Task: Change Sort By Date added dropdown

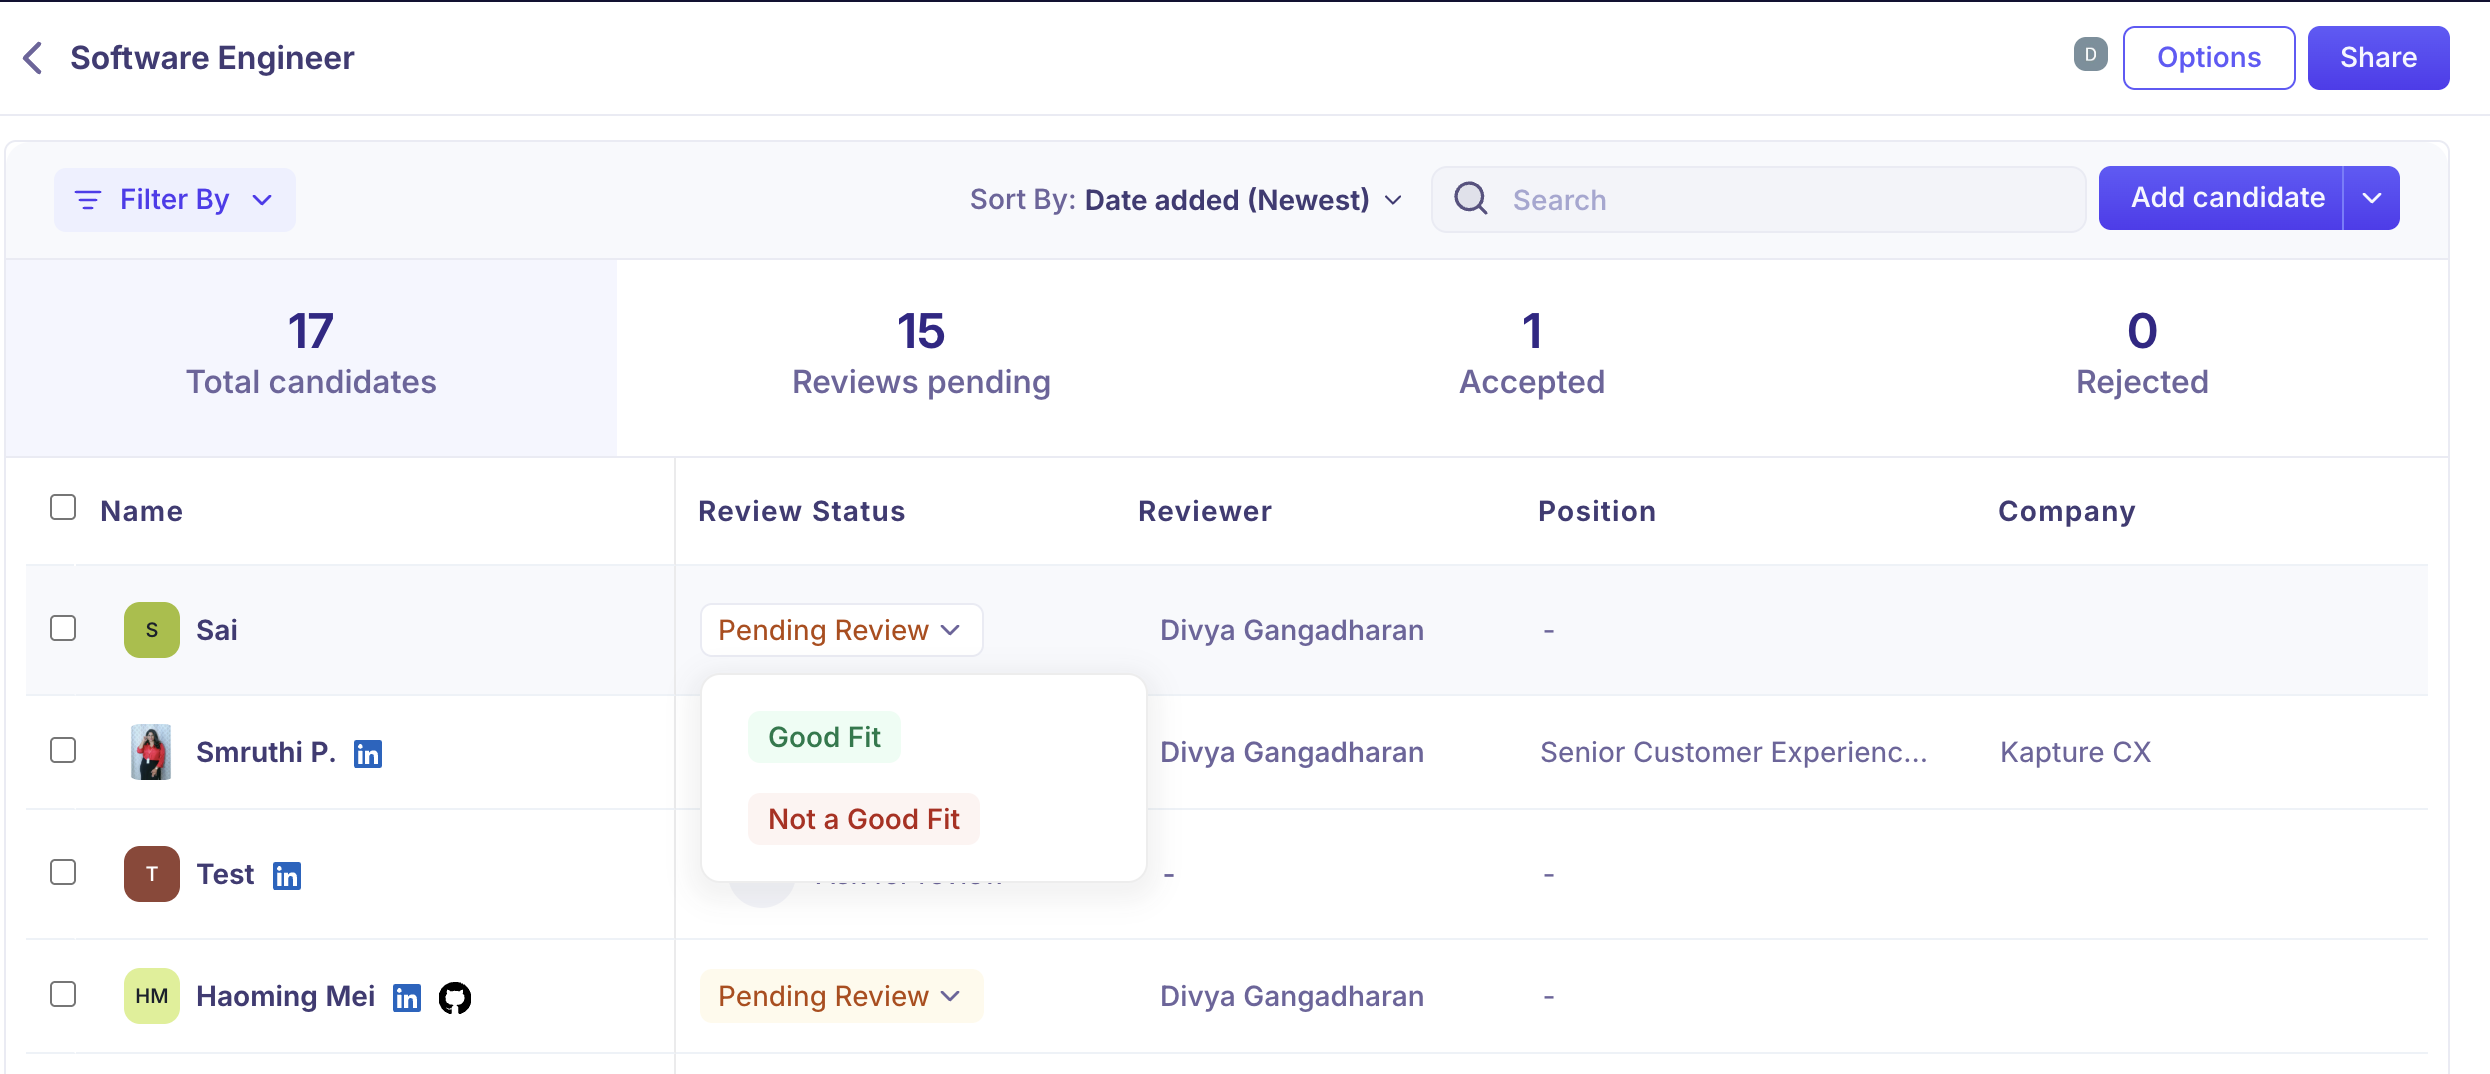Action: click(x=1186, y=200)
